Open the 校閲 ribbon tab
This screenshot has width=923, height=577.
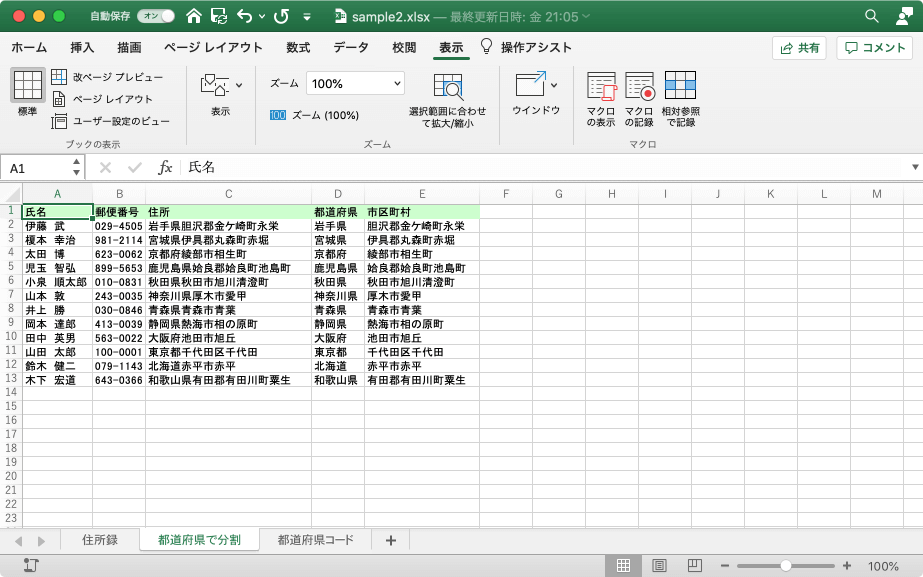404,48
